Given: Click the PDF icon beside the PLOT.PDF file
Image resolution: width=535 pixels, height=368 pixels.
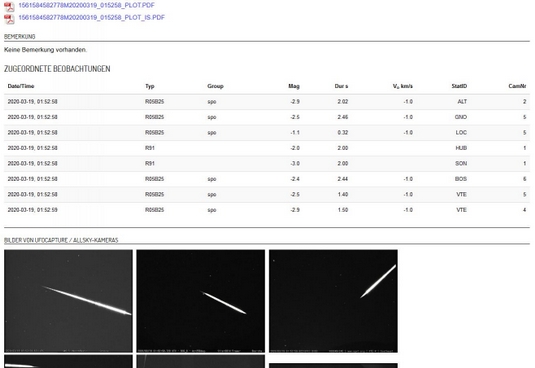Looking at the screenshot, I should pyautogui.click(x=9, y=6).
